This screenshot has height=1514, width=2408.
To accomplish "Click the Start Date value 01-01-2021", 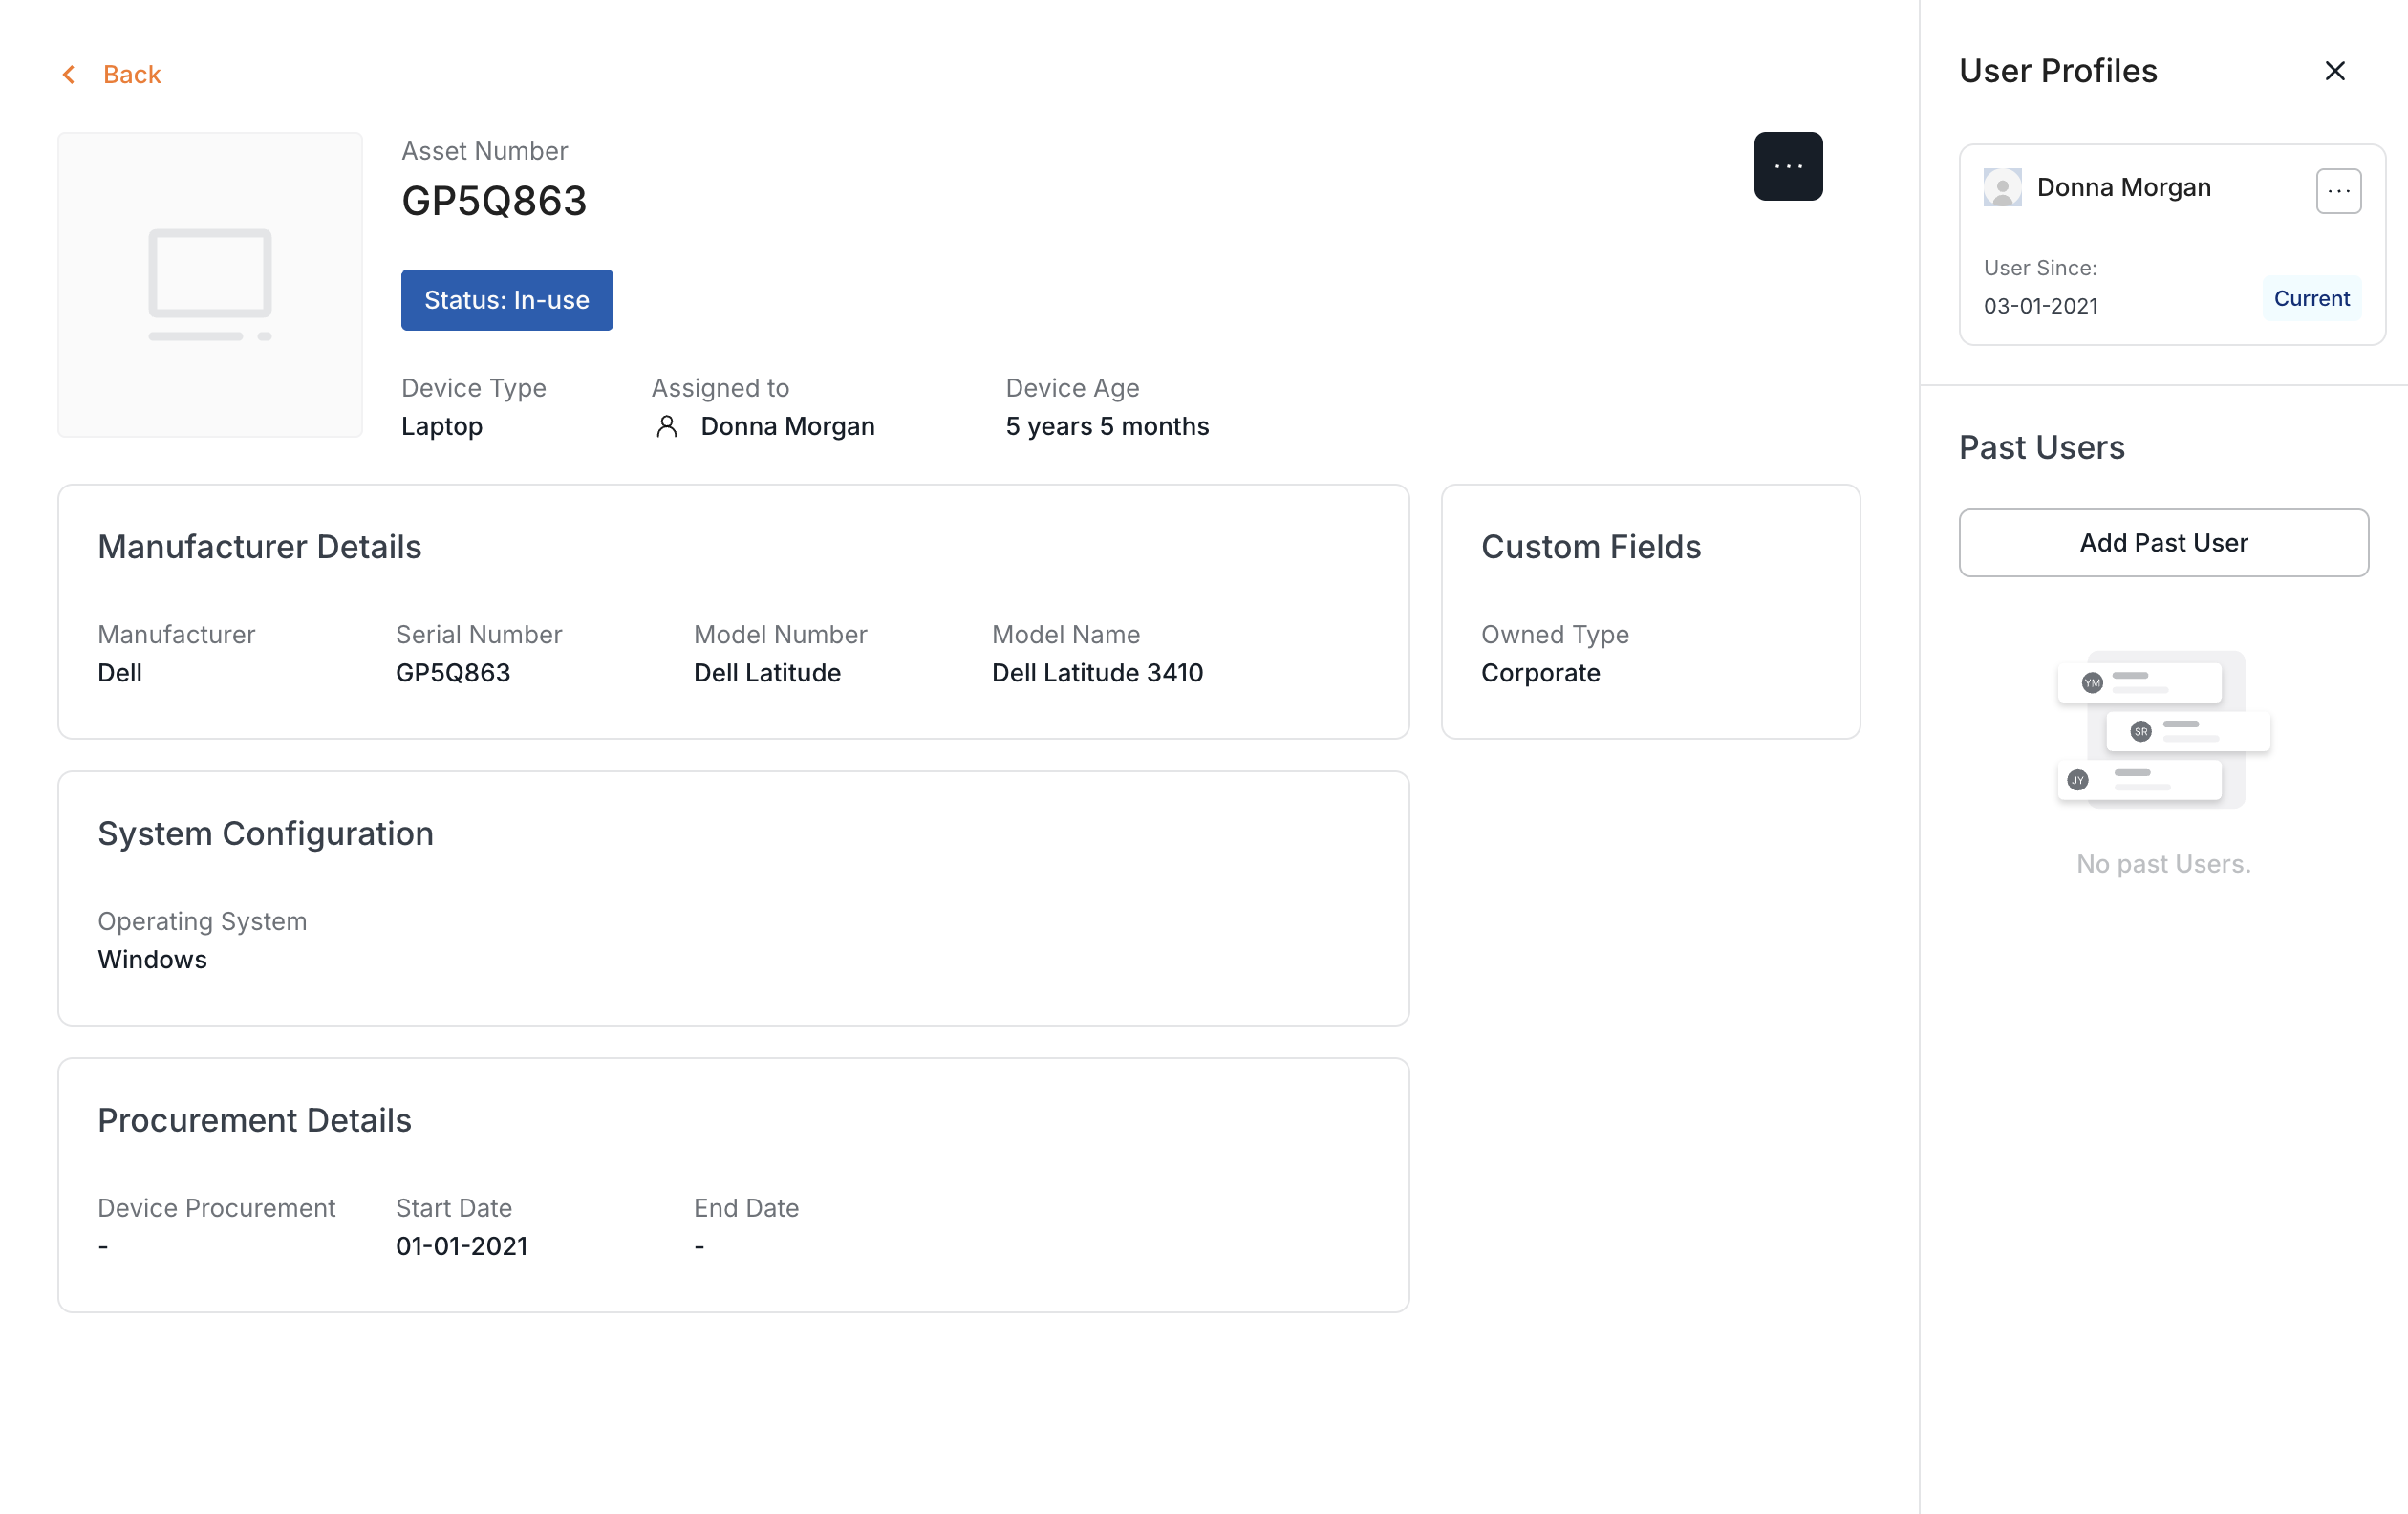I will click(461, 1246).
